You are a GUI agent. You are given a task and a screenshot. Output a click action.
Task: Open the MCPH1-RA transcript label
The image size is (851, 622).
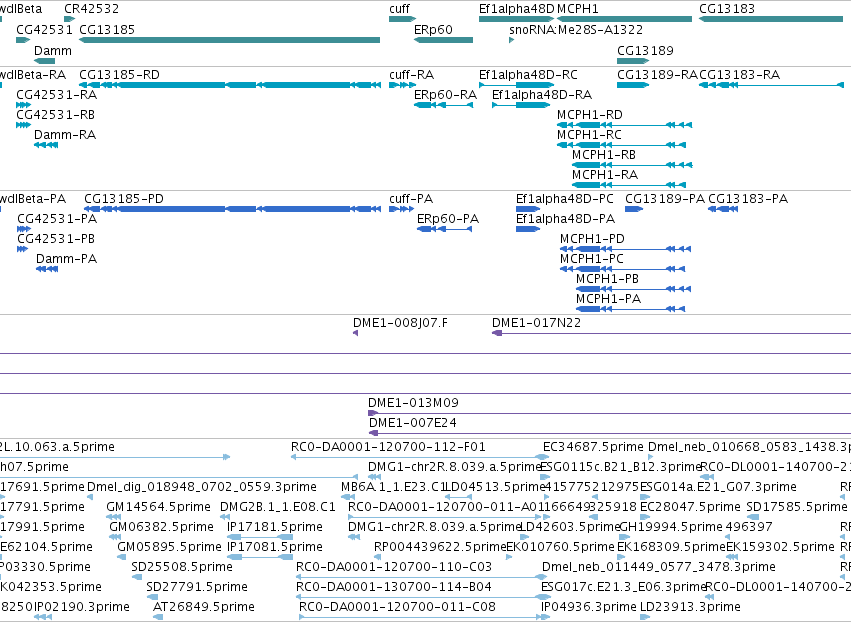(605, 175)
